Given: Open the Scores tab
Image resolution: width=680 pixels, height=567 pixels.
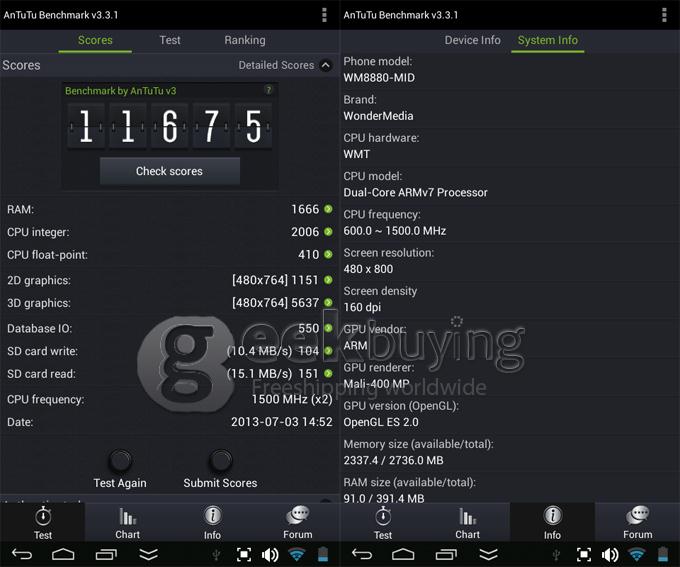Looking at the screenshot, I should tap(95, 40).
